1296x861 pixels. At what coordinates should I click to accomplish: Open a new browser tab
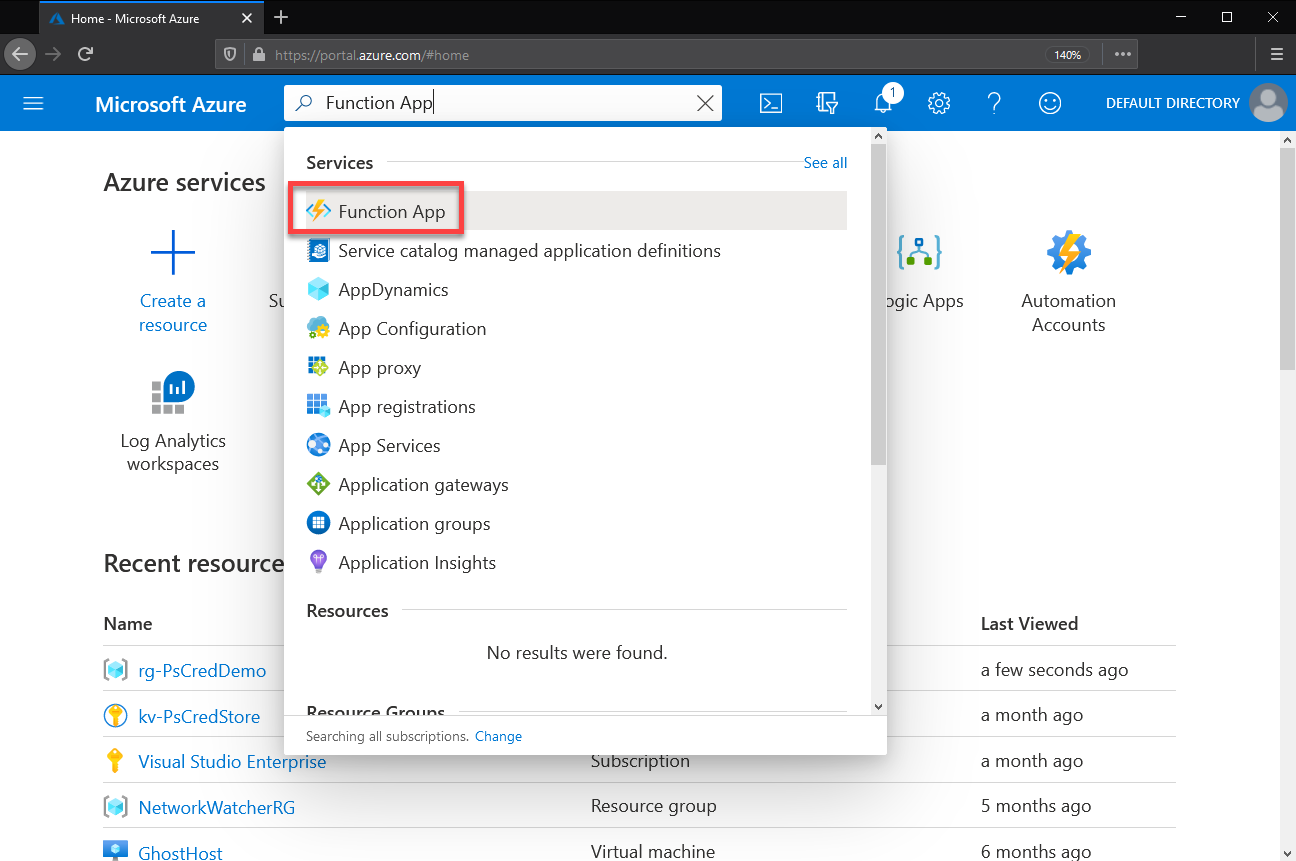[281, 17]
